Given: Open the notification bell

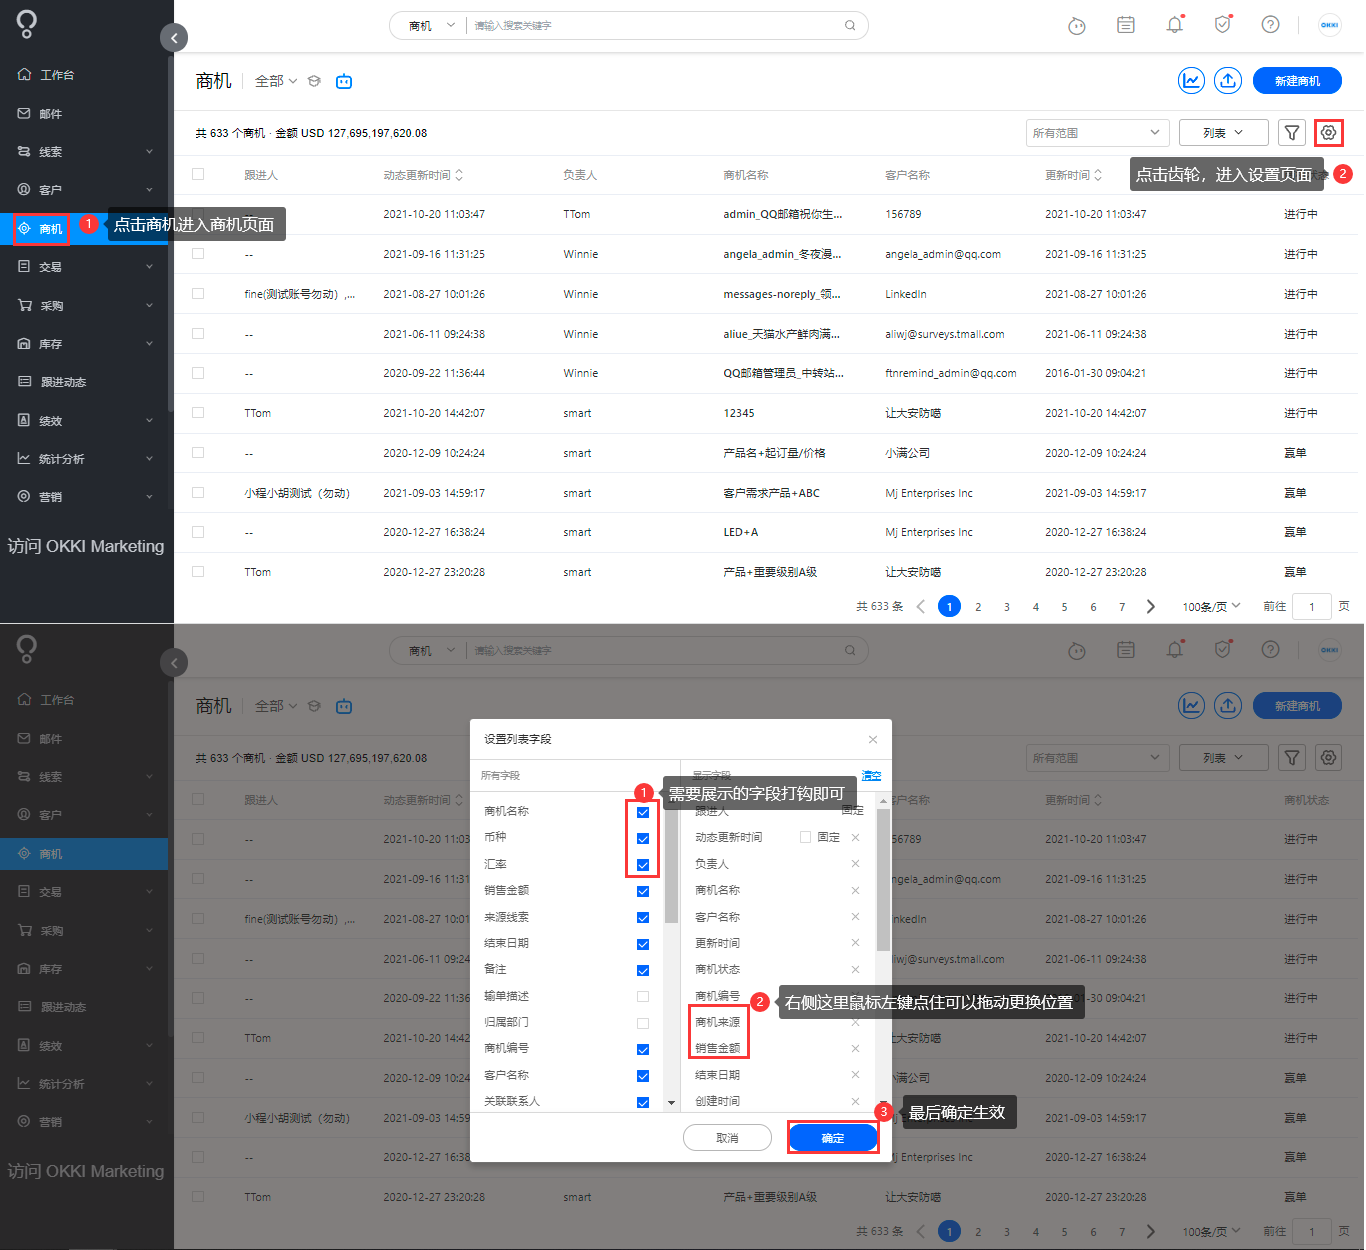Looking at the screenshot, I should [x=1174, y=25].
